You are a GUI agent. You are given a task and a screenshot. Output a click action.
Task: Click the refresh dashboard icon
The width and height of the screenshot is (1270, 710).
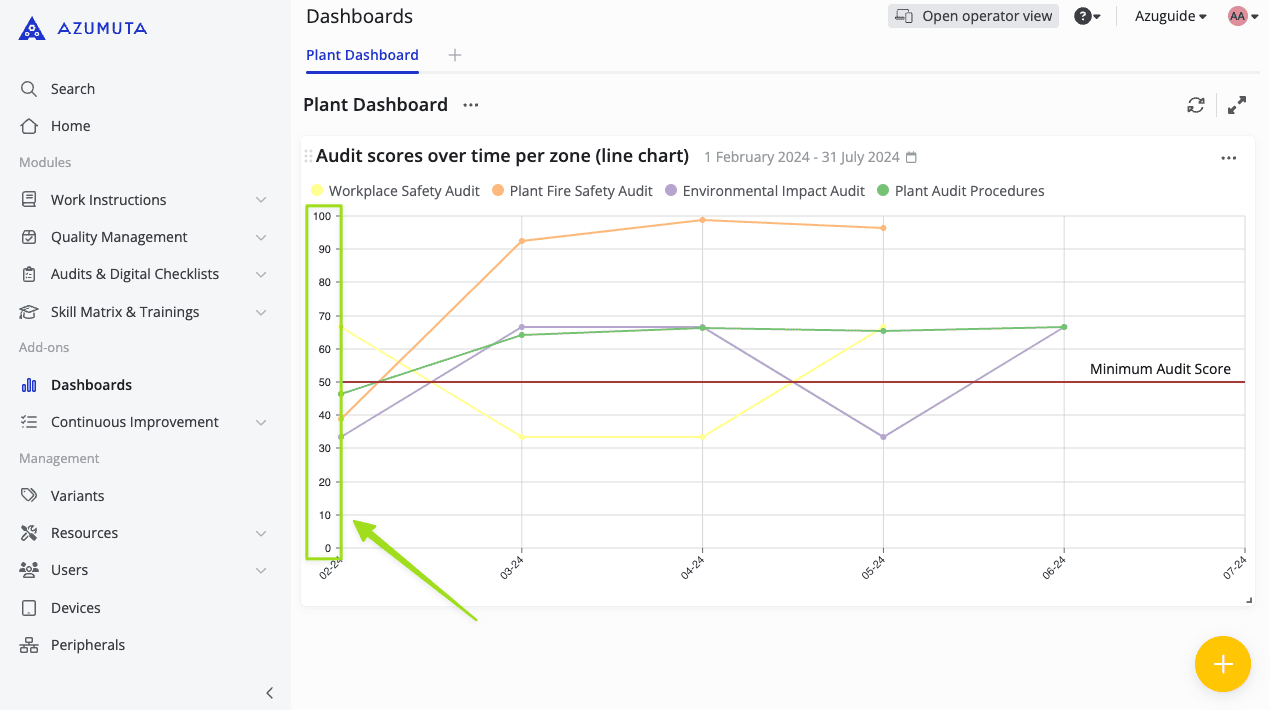tap(1195, 105)
